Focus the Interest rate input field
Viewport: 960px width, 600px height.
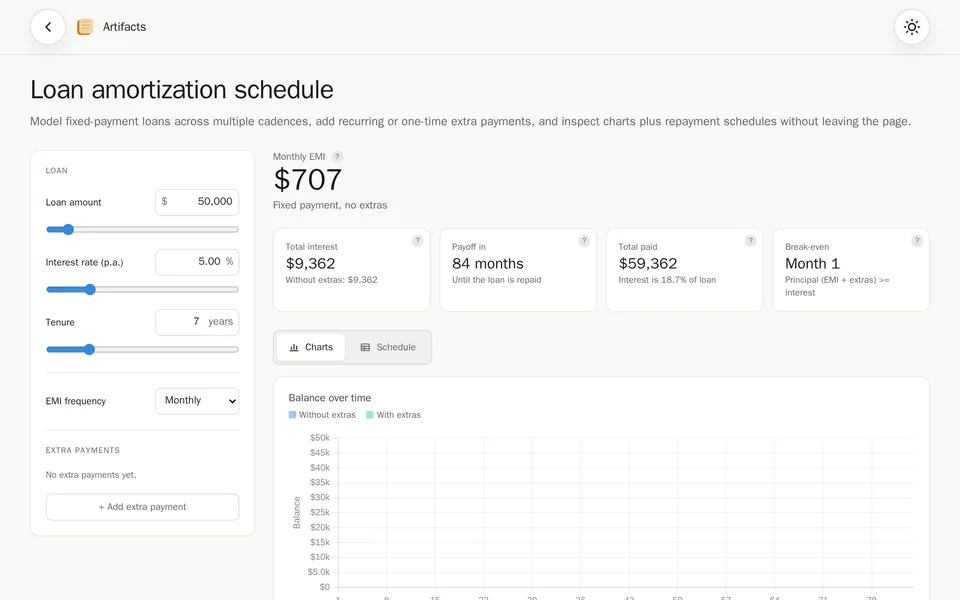coord(197,262)
